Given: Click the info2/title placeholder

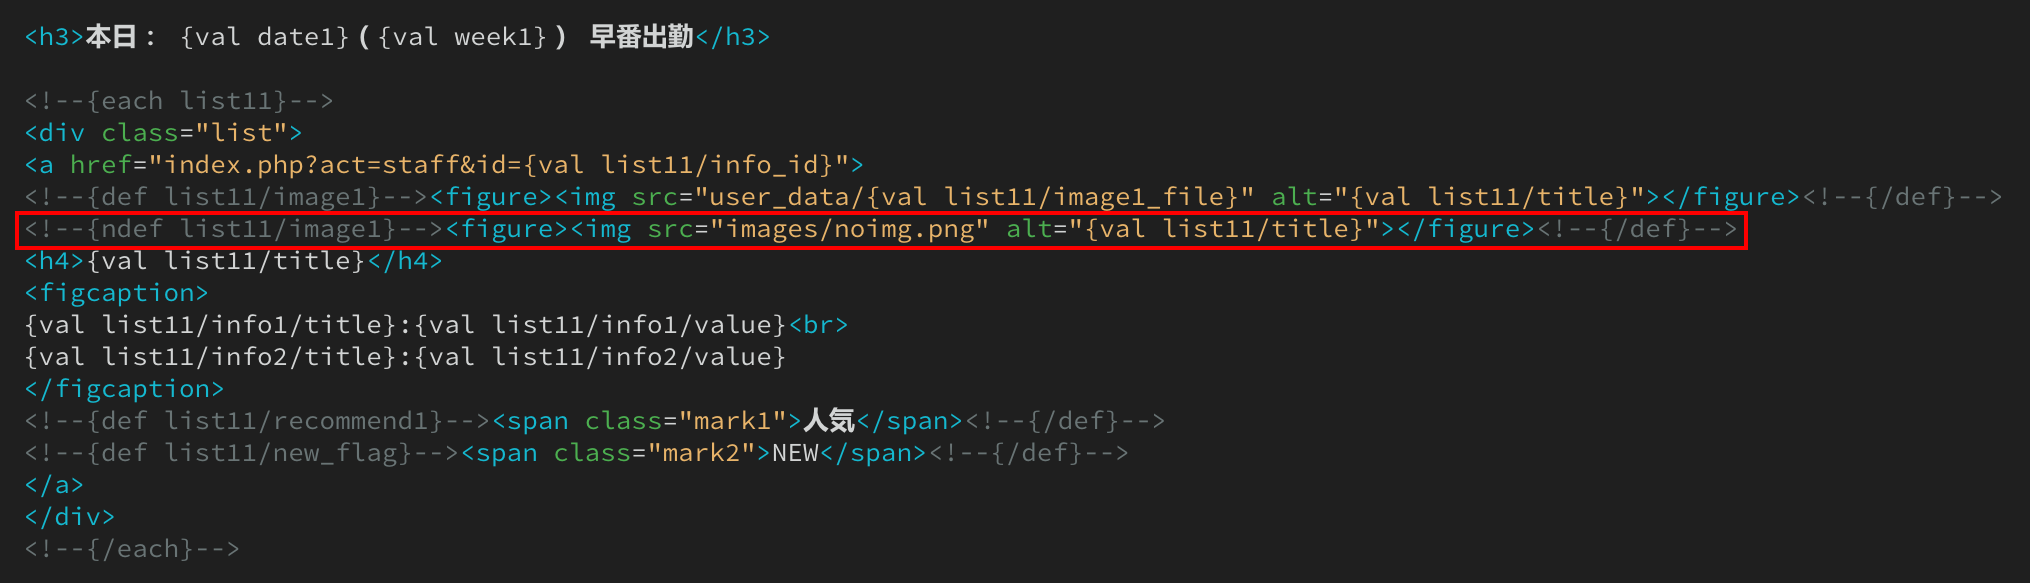Looking at the screenshot, I should pyautogui.click(x=210, y=357).
